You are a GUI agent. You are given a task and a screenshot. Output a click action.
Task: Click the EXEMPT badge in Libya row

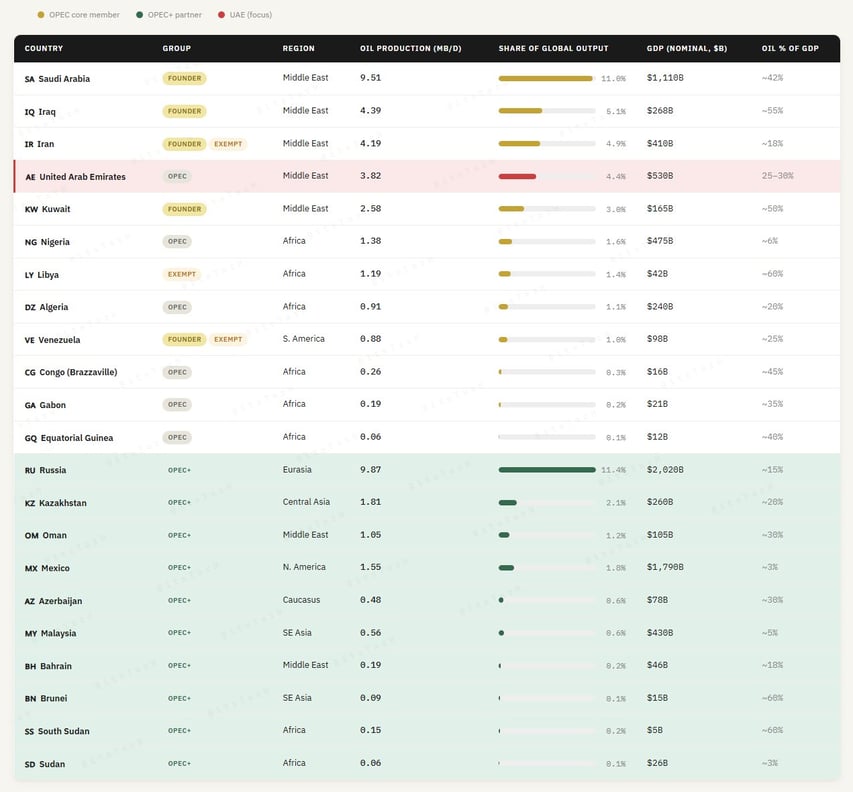[x=181, y=274]
